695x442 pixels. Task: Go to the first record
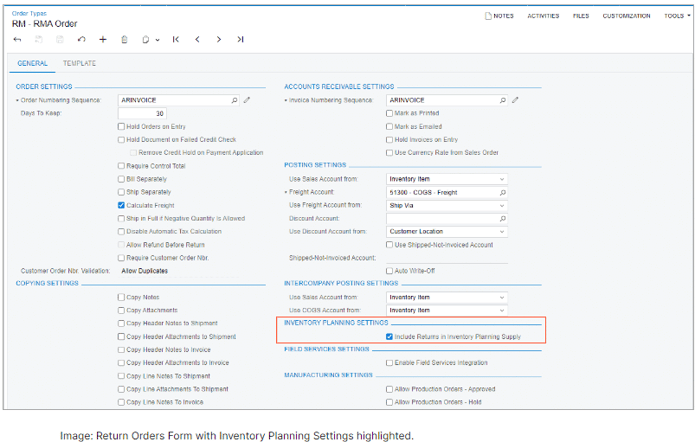point(176,40)
